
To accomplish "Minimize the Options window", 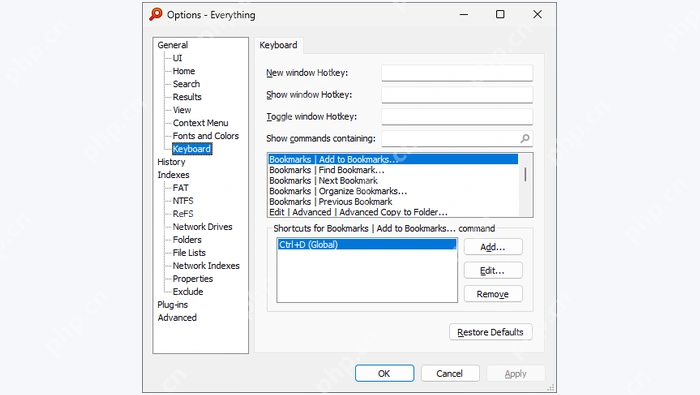I will click(464, 15).
